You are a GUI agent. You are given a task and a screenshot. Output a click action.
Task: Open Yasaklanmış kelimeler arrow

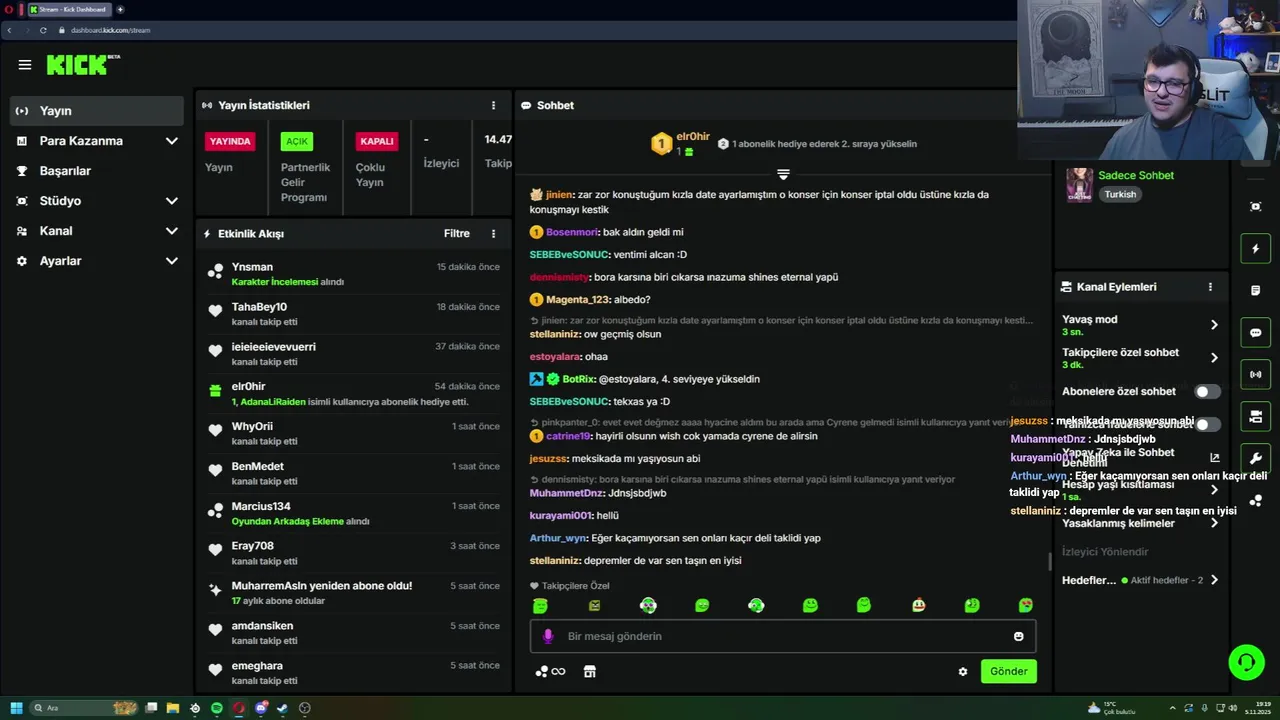coord(1214,523)
